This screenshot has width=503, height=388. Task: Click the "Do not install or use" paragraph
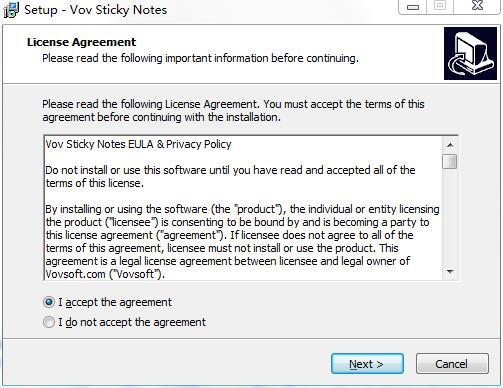click(230, 177)
